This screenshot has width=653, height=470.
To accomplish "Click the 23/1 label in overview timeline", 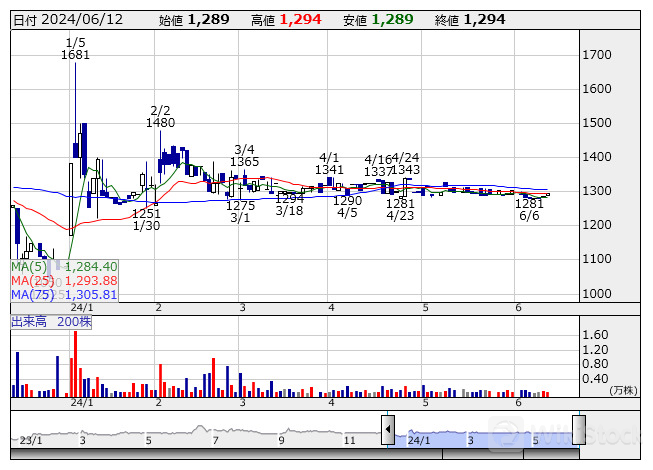I will [31, 440].
